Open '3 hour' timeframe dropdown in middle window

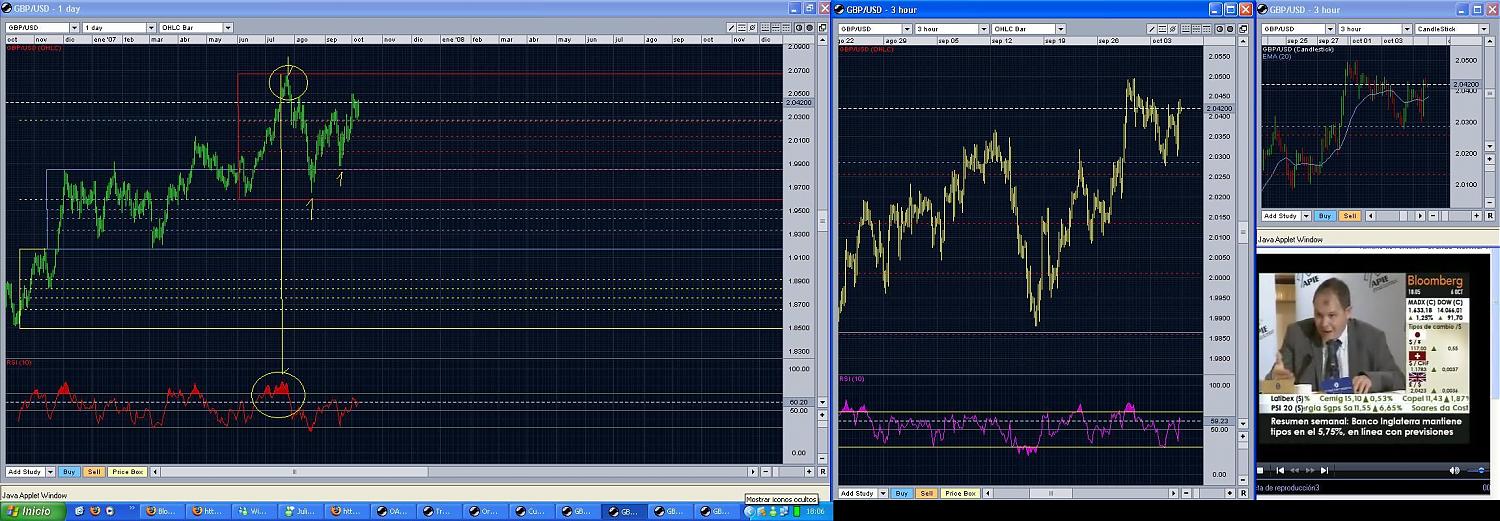click(x=952, y=29)
